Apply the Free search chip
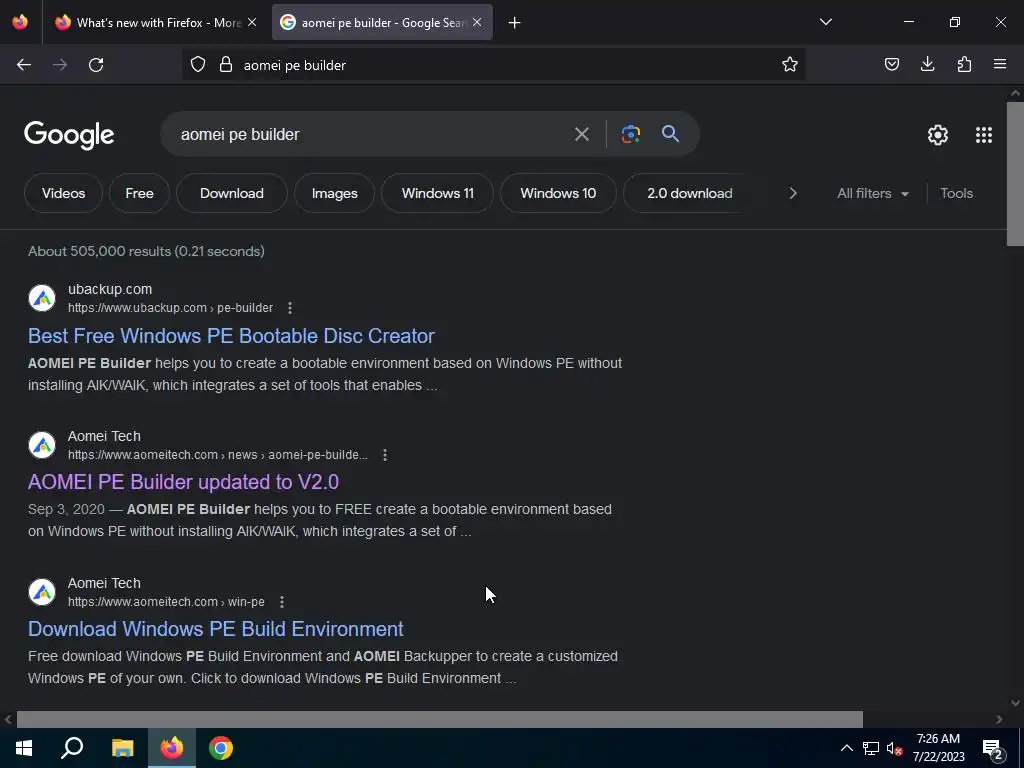The width and height of the screenshot is (1024, 768). (139, 193)
